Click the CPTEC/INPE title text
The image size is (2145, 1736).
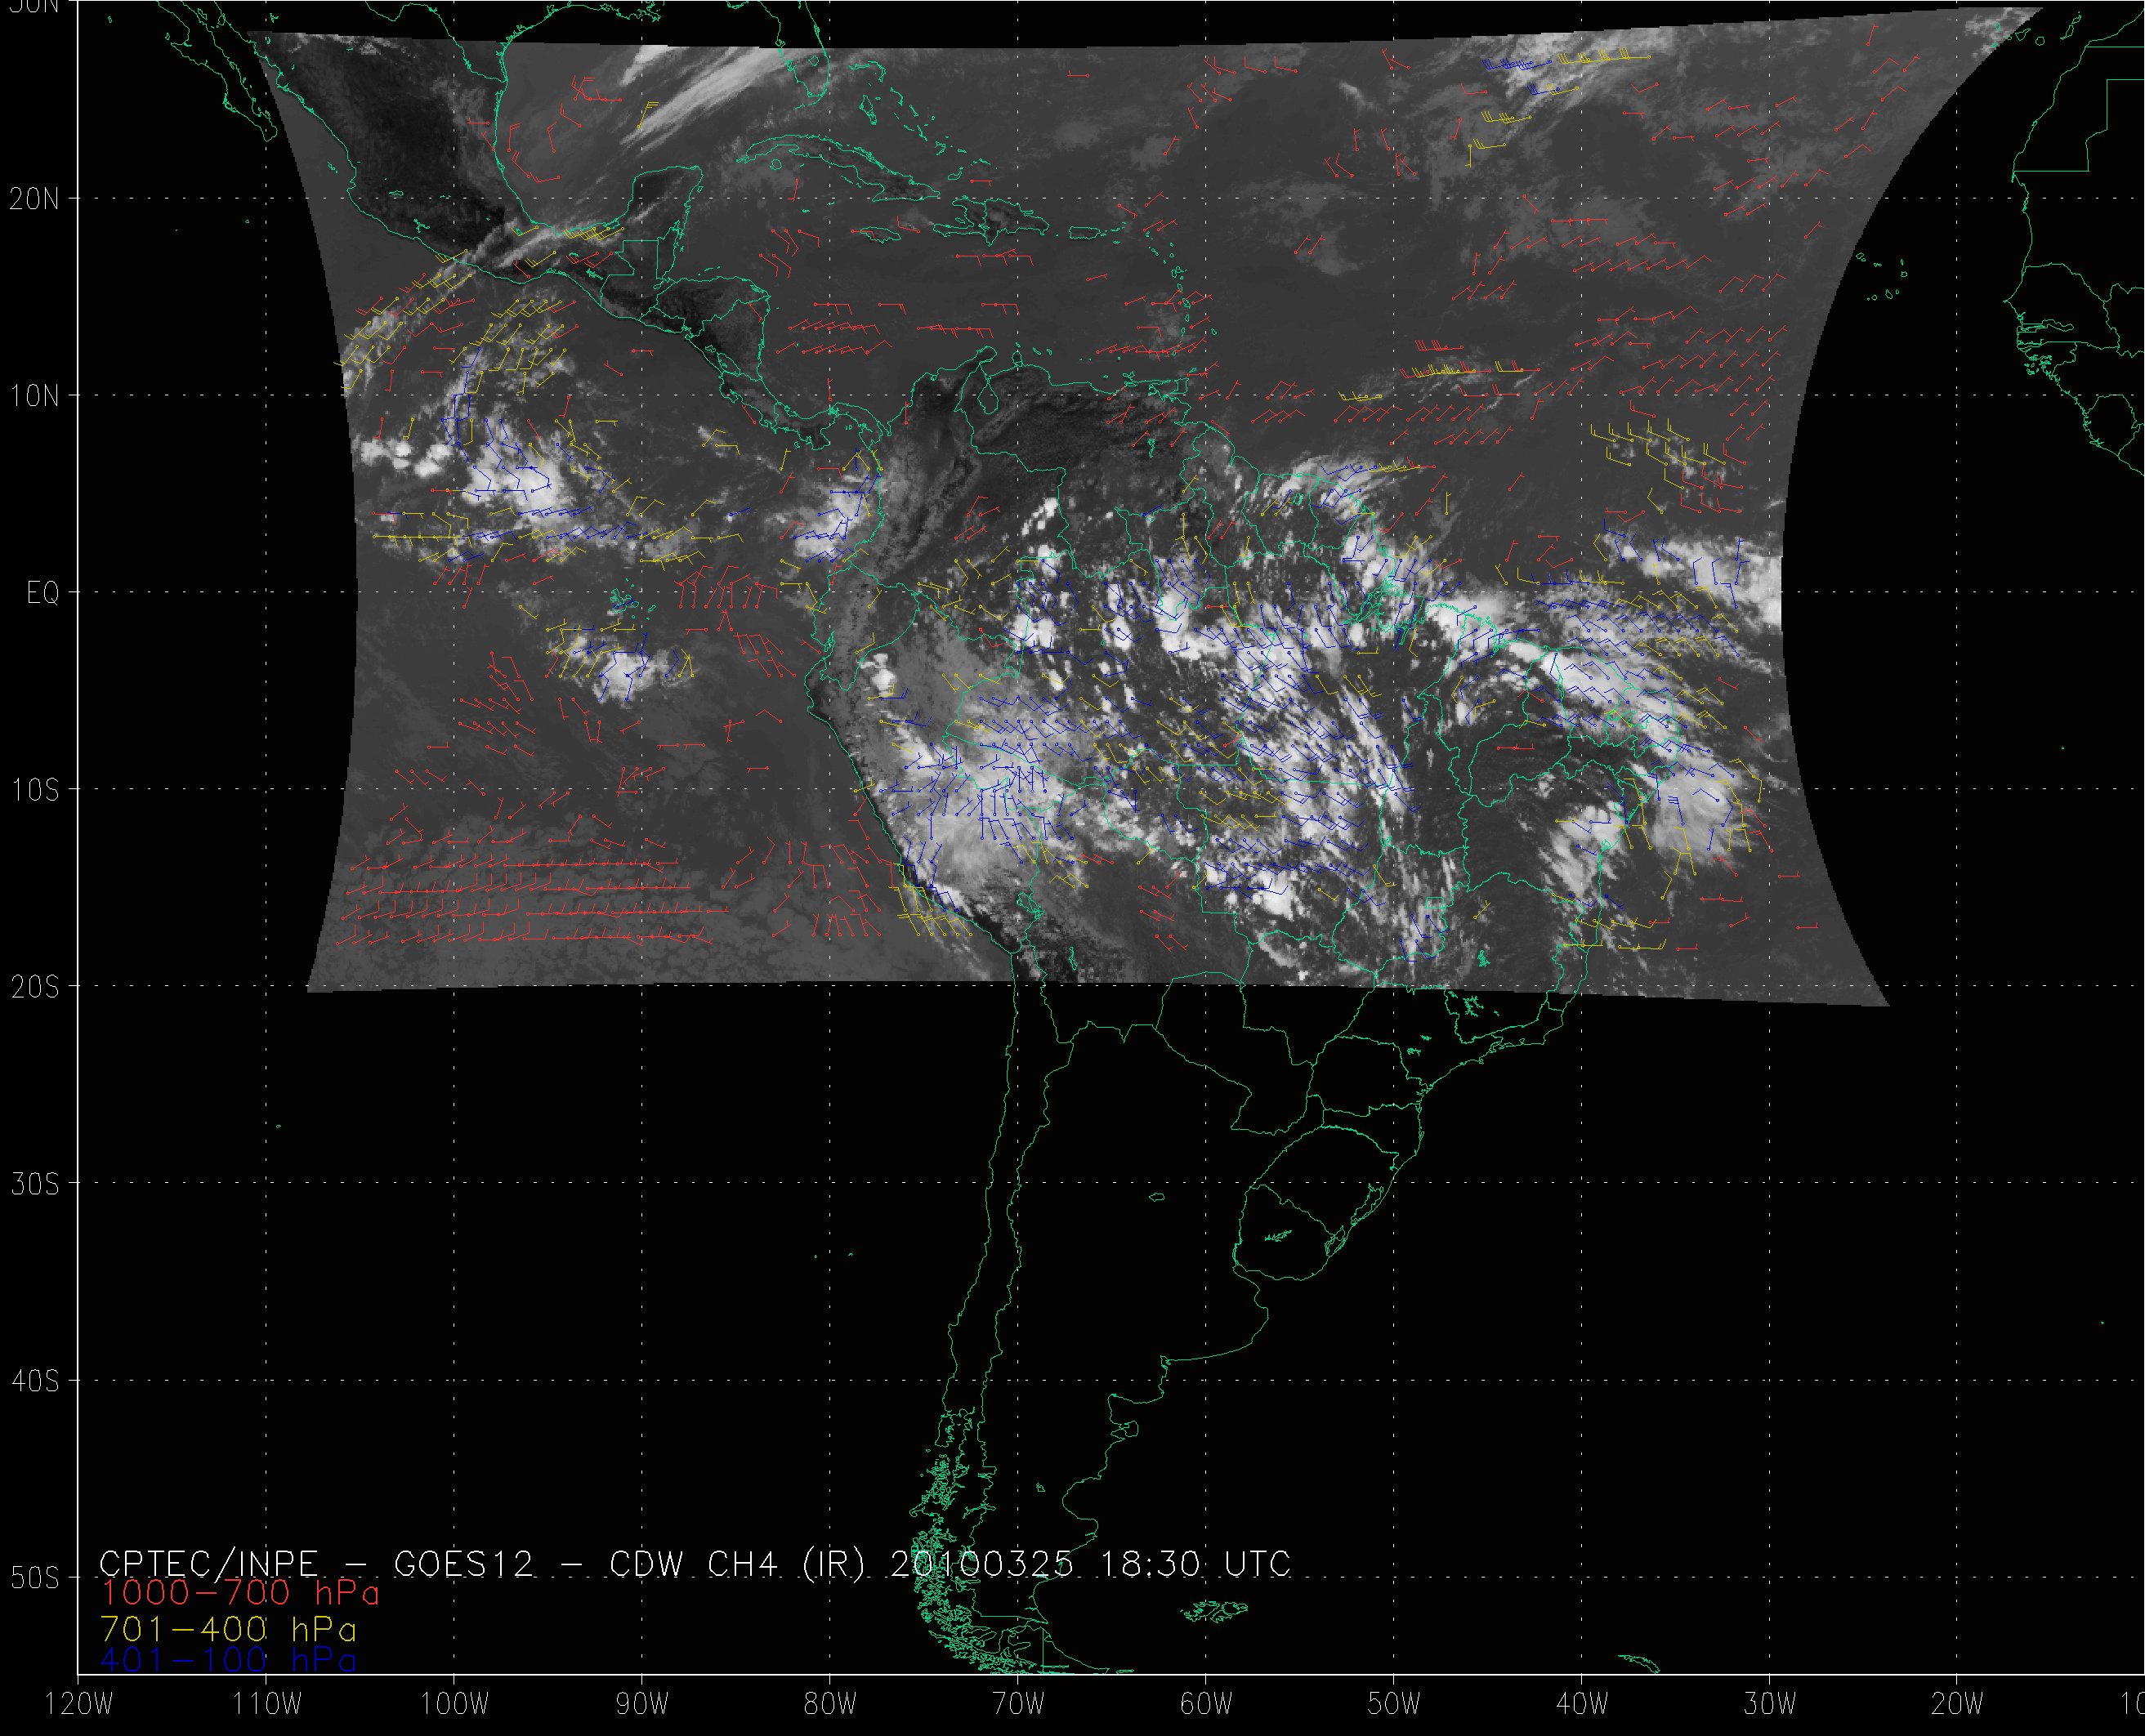tap(208, 1564)
